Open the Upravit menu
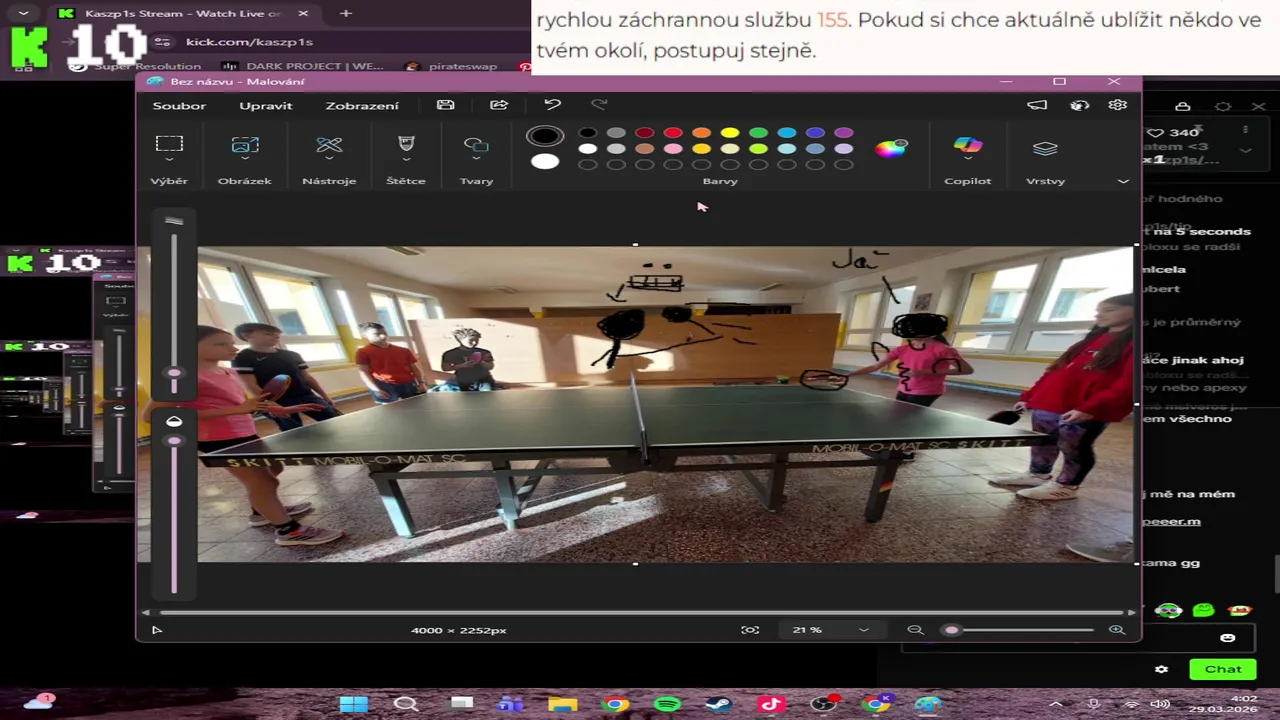Image resolution: width=1280 pixels, height=720 pixels. click(266, 105)
